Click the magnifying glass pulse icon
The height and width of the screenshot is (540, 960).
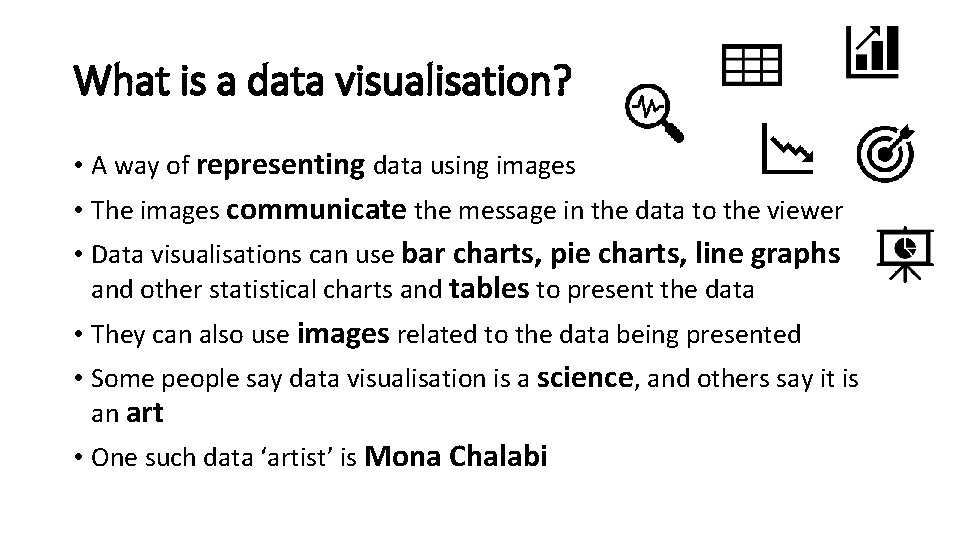[x=652, y=110]
